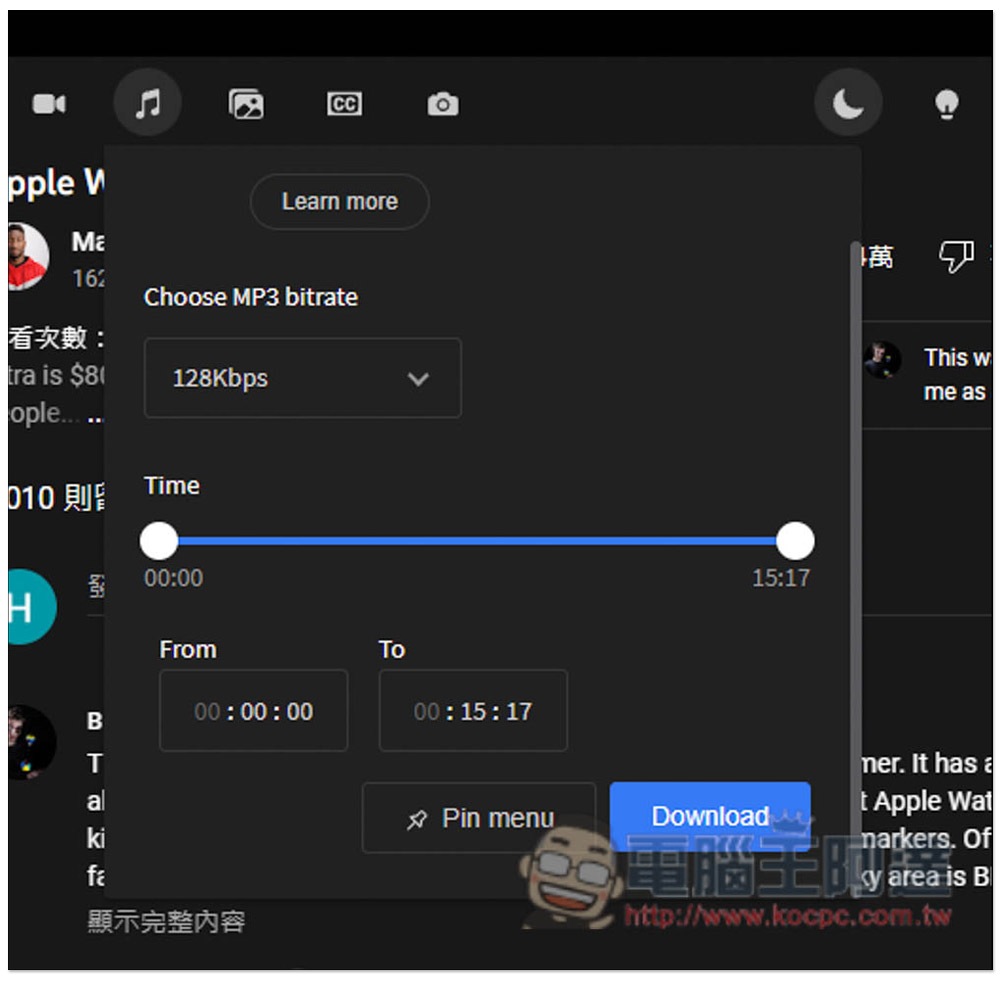The image size is (1000, 981).
Task: Click the lightbulb icon in toolbar
Action: pyautogui.click(x=946, y=104)
